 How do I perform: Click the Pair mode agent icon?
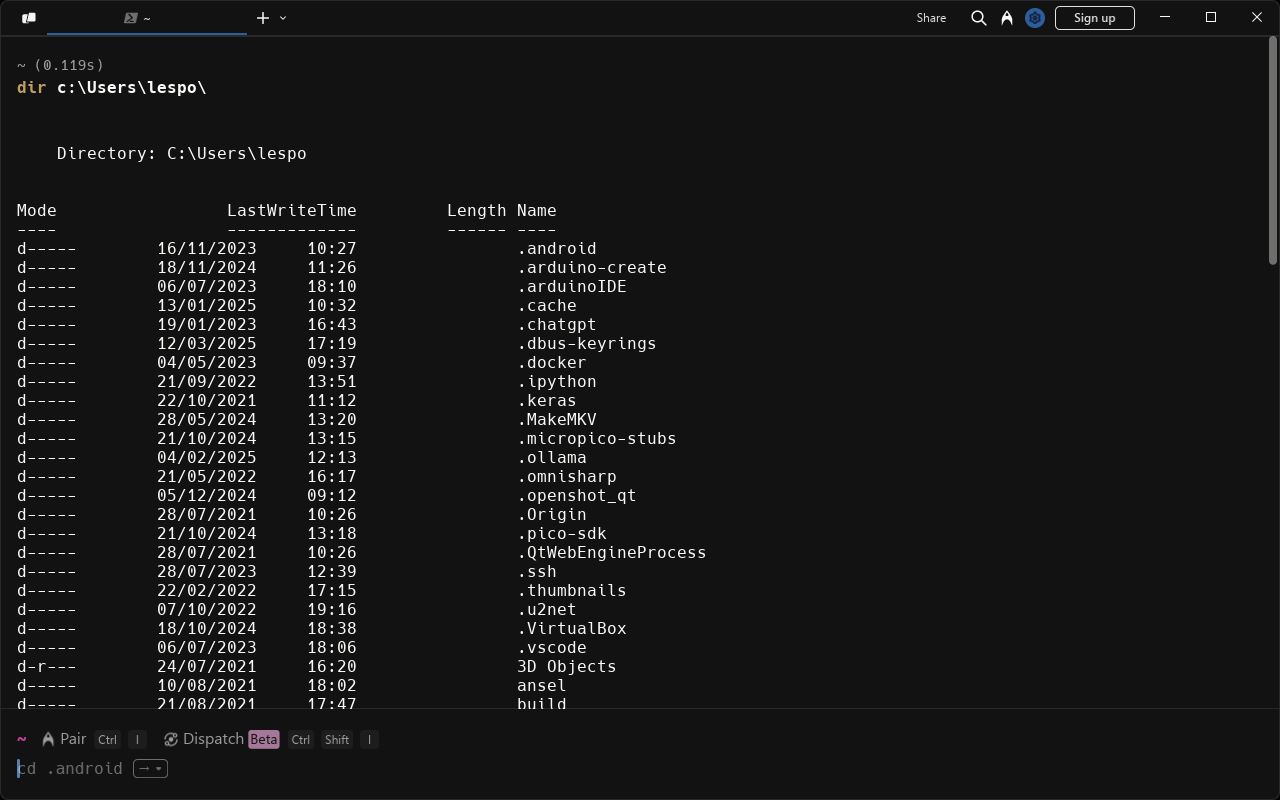point(48,739)
